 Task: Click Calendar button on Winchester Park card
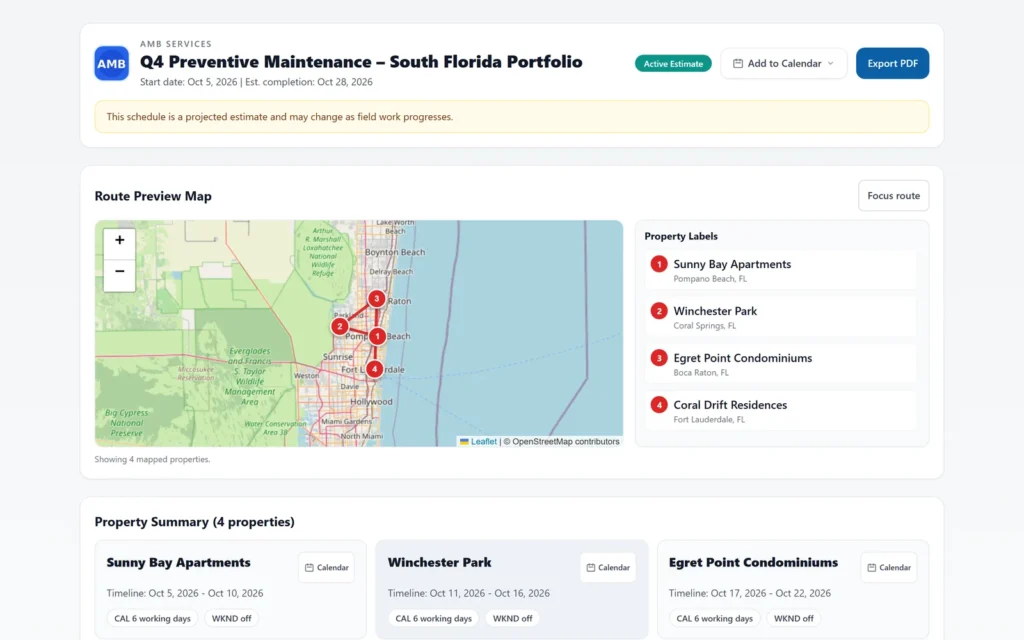click(608, 568)
